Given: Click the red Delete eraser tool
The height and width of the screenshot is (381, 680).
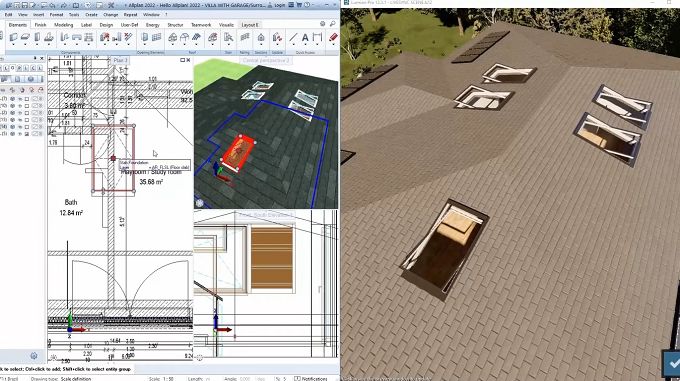Looking at the screenshot, I should pos(333,38).
